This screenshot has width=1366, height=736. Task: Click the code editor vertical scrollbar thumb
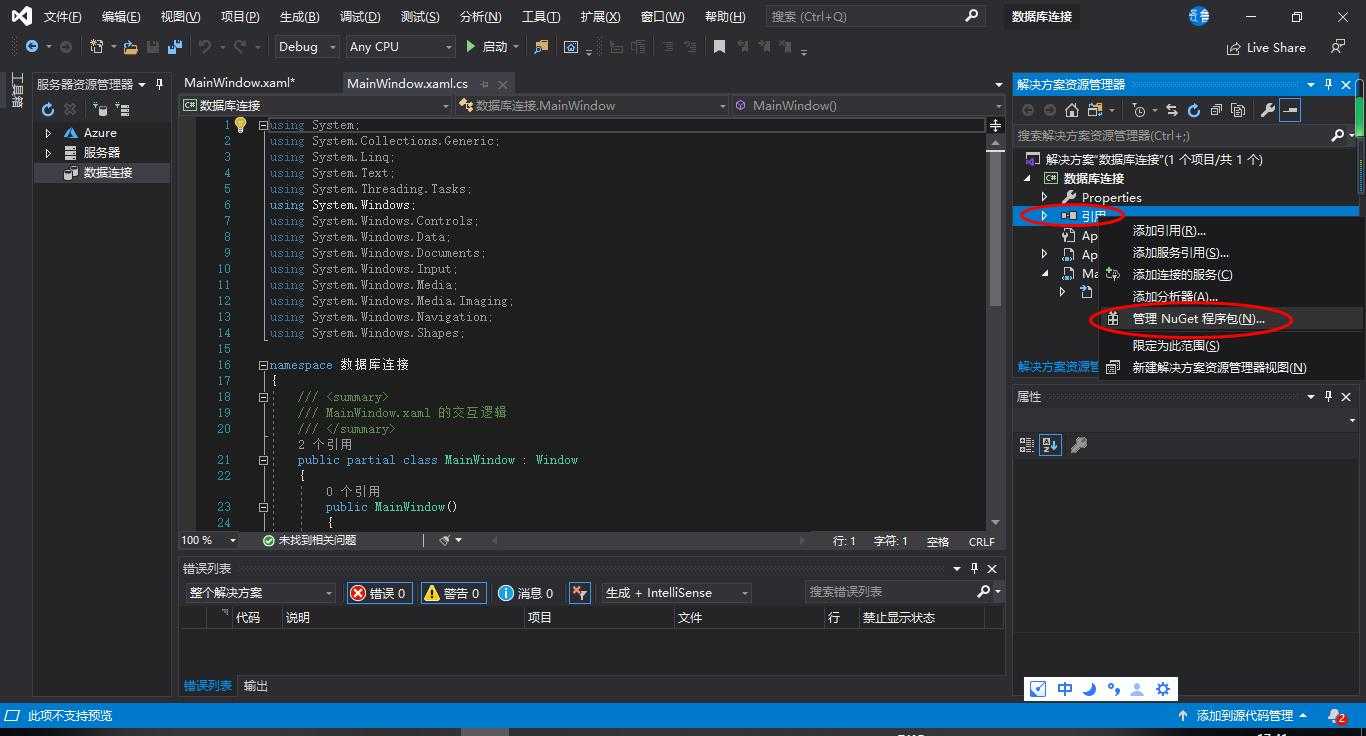[995, 228]
